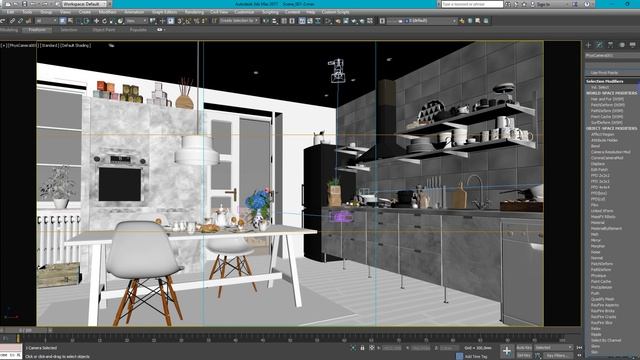640x360 pixels.
Task: Open the View reference coordinate dropdown
Action: click(136, 20)
